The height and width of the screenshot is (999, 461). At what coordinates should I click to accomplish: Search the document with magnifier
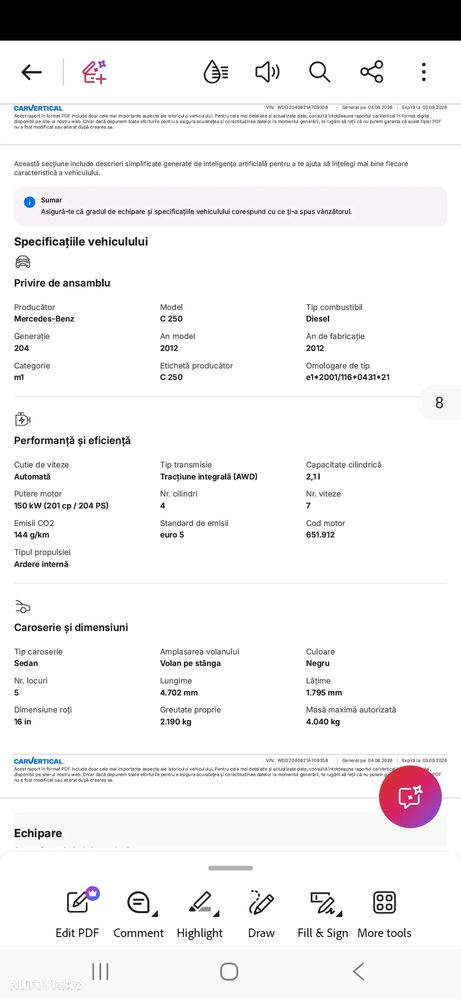click(320, 72)
